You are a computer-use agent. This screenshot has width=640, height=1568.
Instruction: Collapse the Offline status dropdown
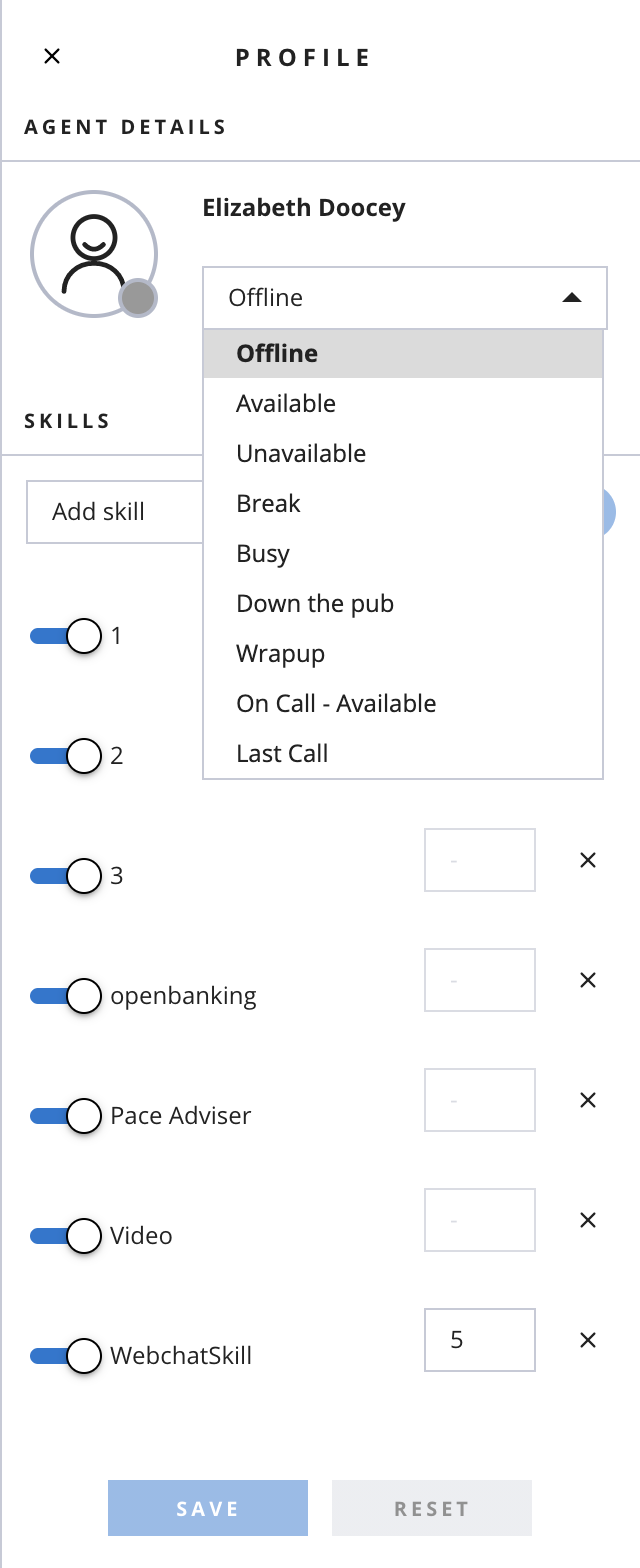(405, 298)
